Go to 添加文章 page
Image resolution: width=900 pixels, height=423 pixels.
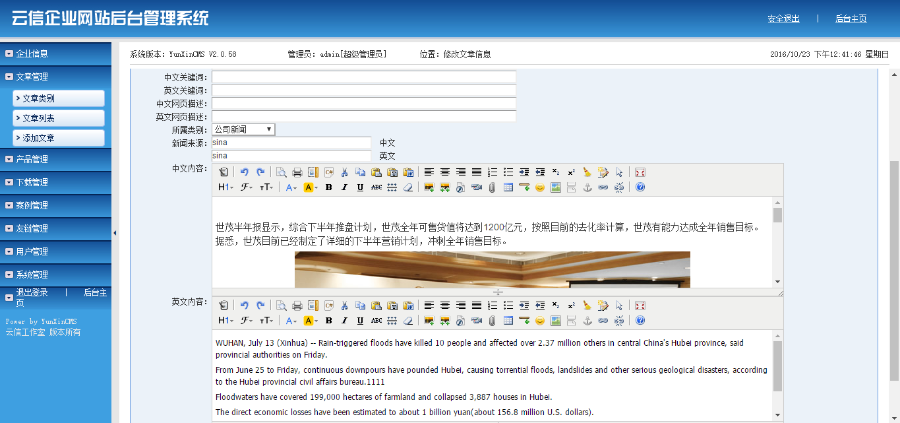click(x=59, y=138)
